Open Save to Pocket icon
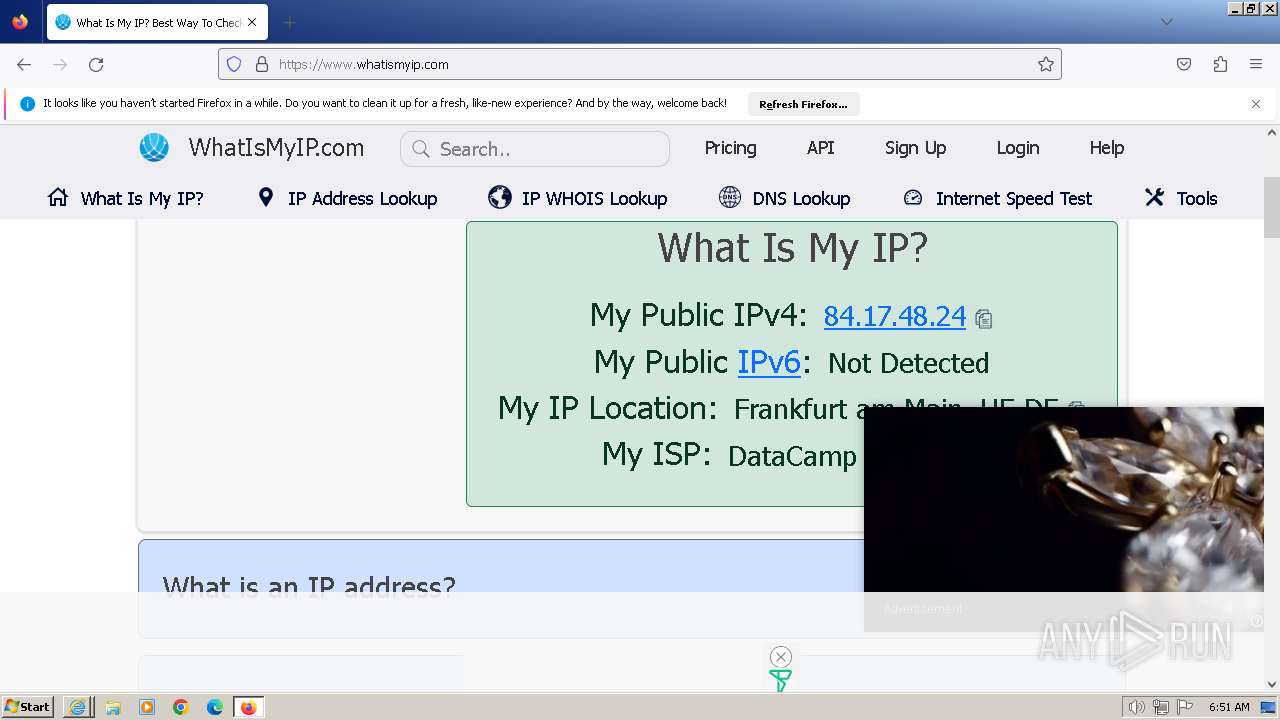The image size is (1280, 720). click(x=1184, y=64)
